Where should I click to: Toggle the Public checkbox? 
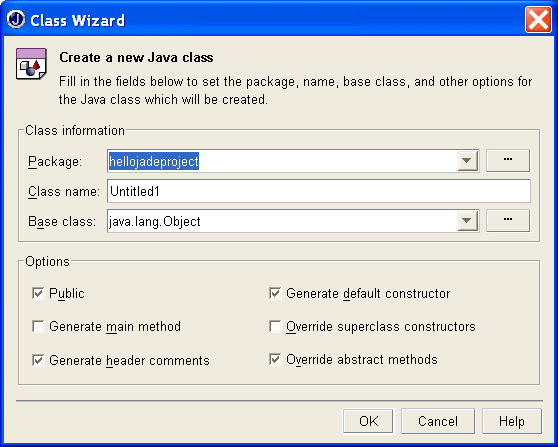(x=38, y=294)
